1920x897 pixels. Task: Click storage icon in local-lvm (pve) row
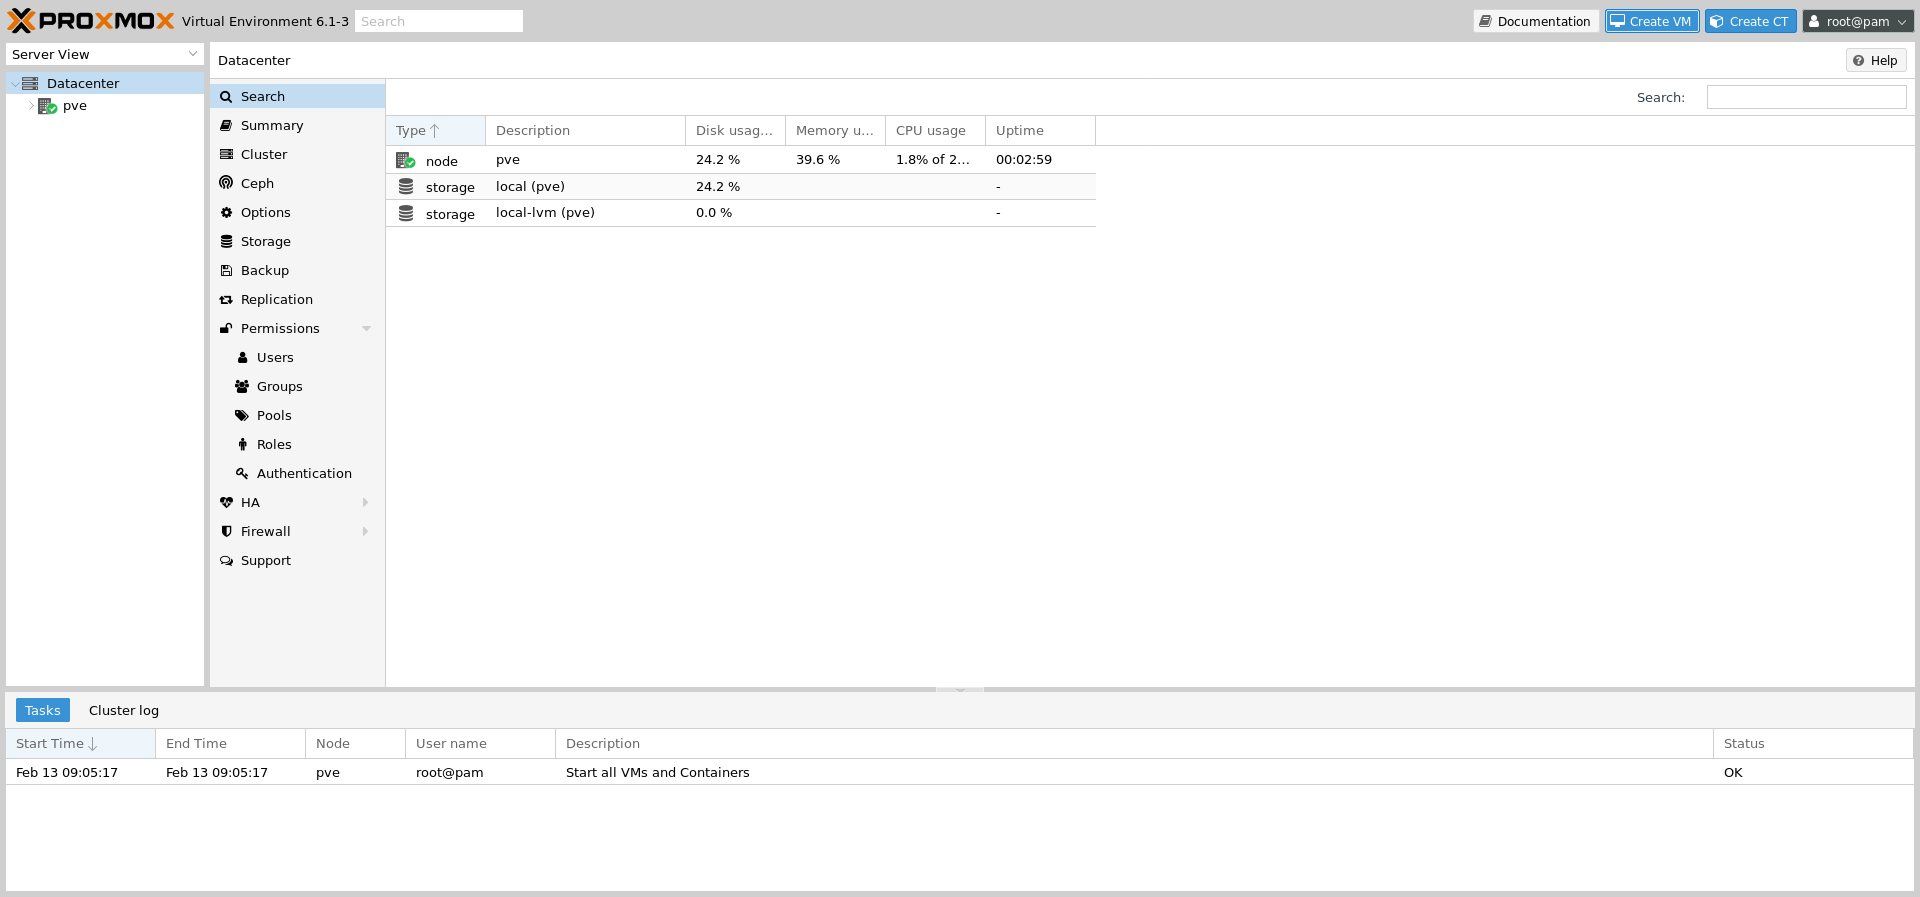coord(406,213)
